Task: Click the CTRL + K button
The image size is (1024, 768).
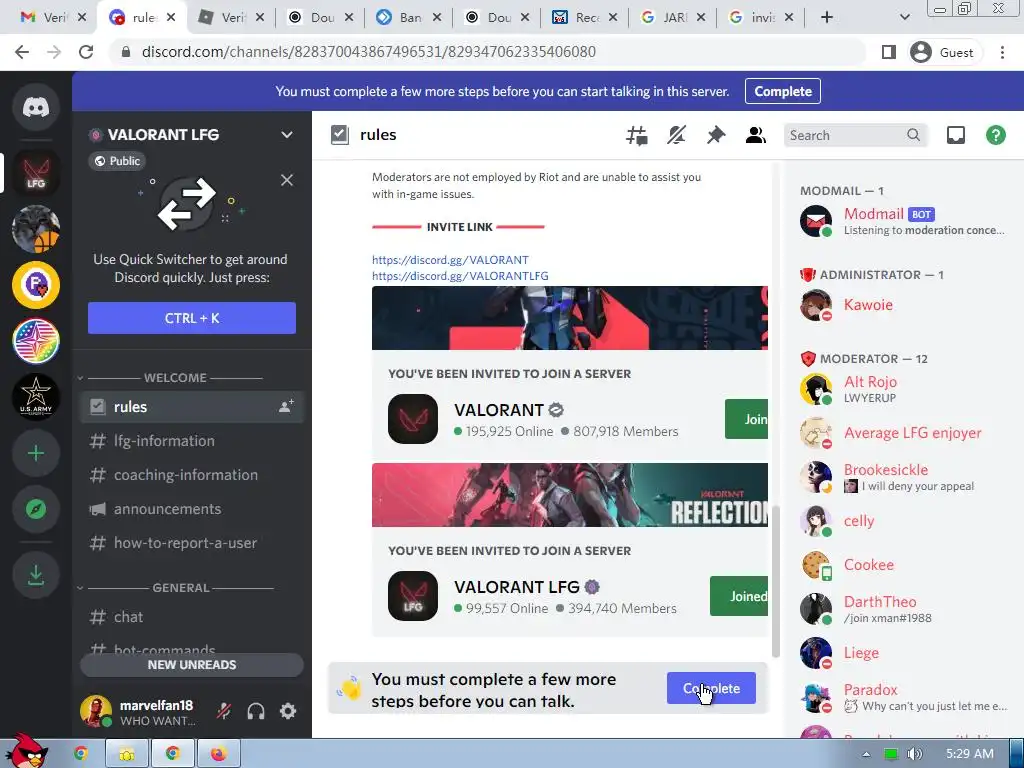Action: 192,318
